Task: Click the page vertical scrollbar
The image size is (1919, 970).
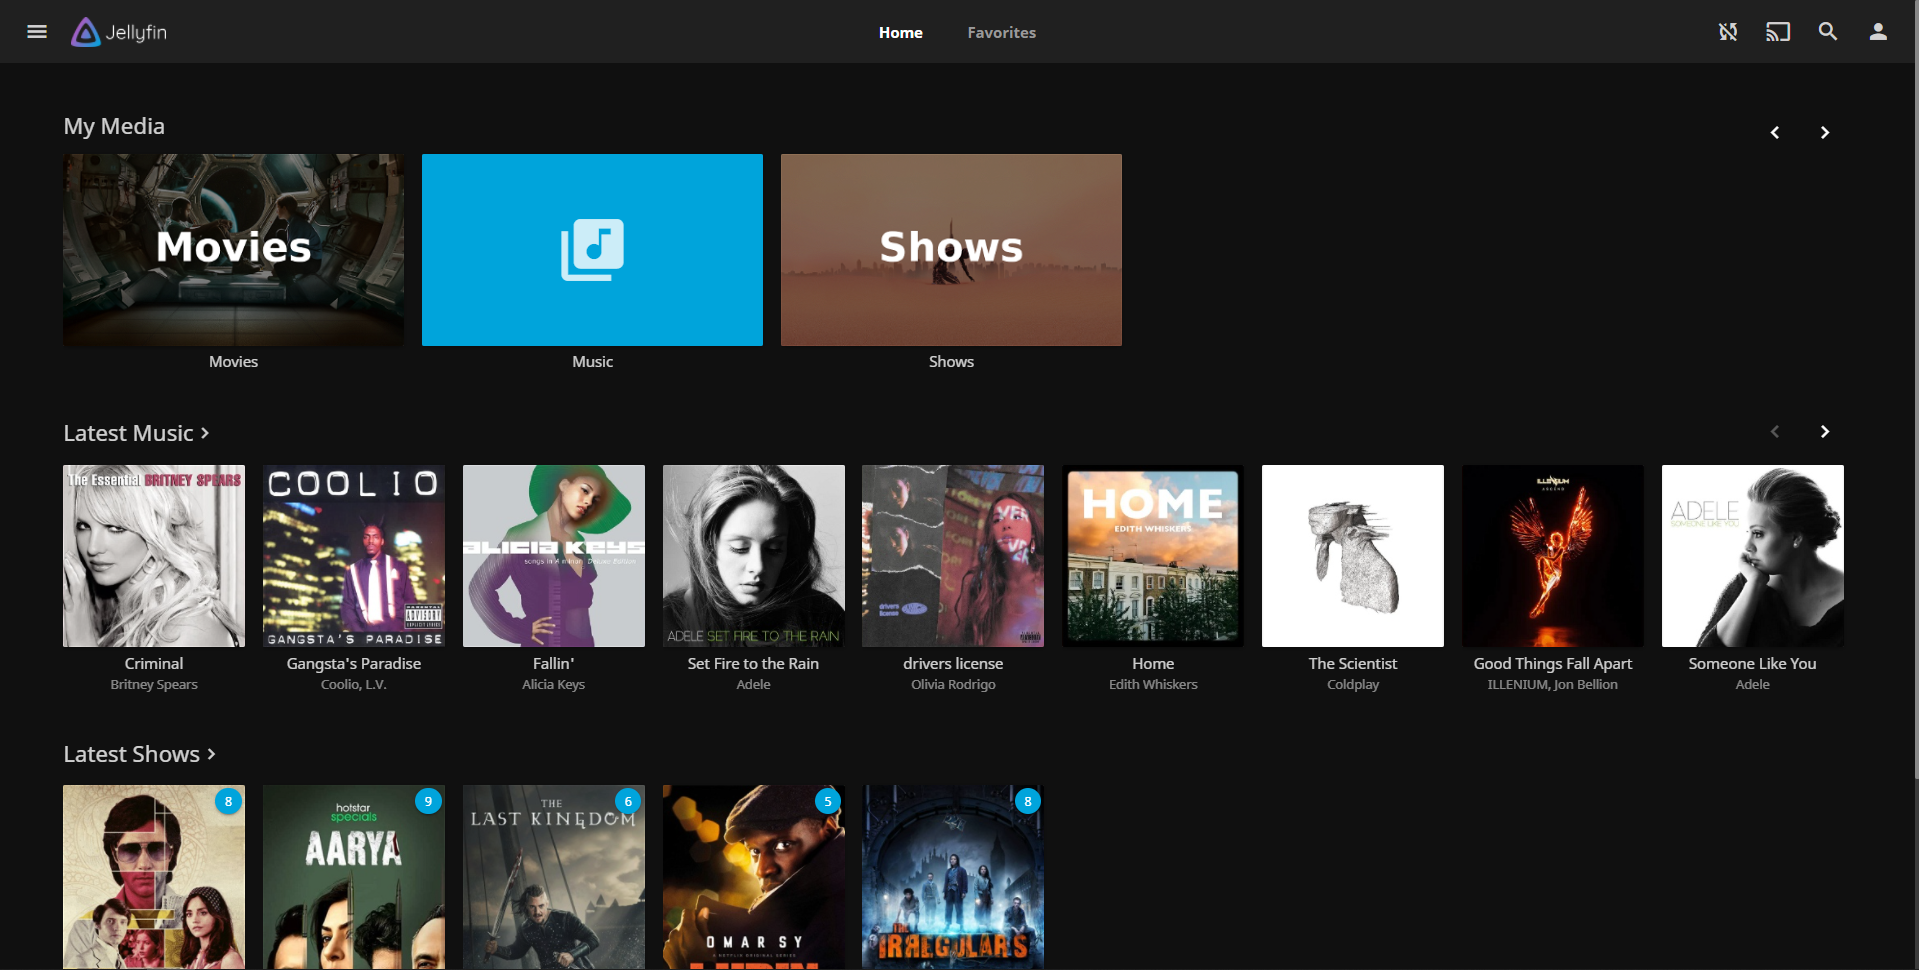Action: pos(1914,400)
